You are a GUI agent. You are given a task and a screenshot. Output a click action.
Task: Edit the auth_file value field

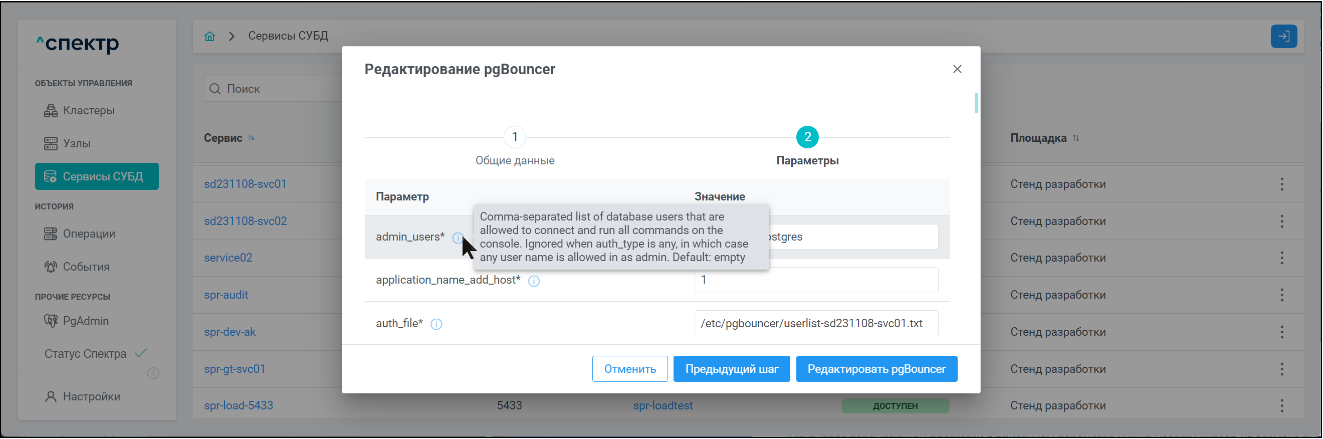[816, 323]
